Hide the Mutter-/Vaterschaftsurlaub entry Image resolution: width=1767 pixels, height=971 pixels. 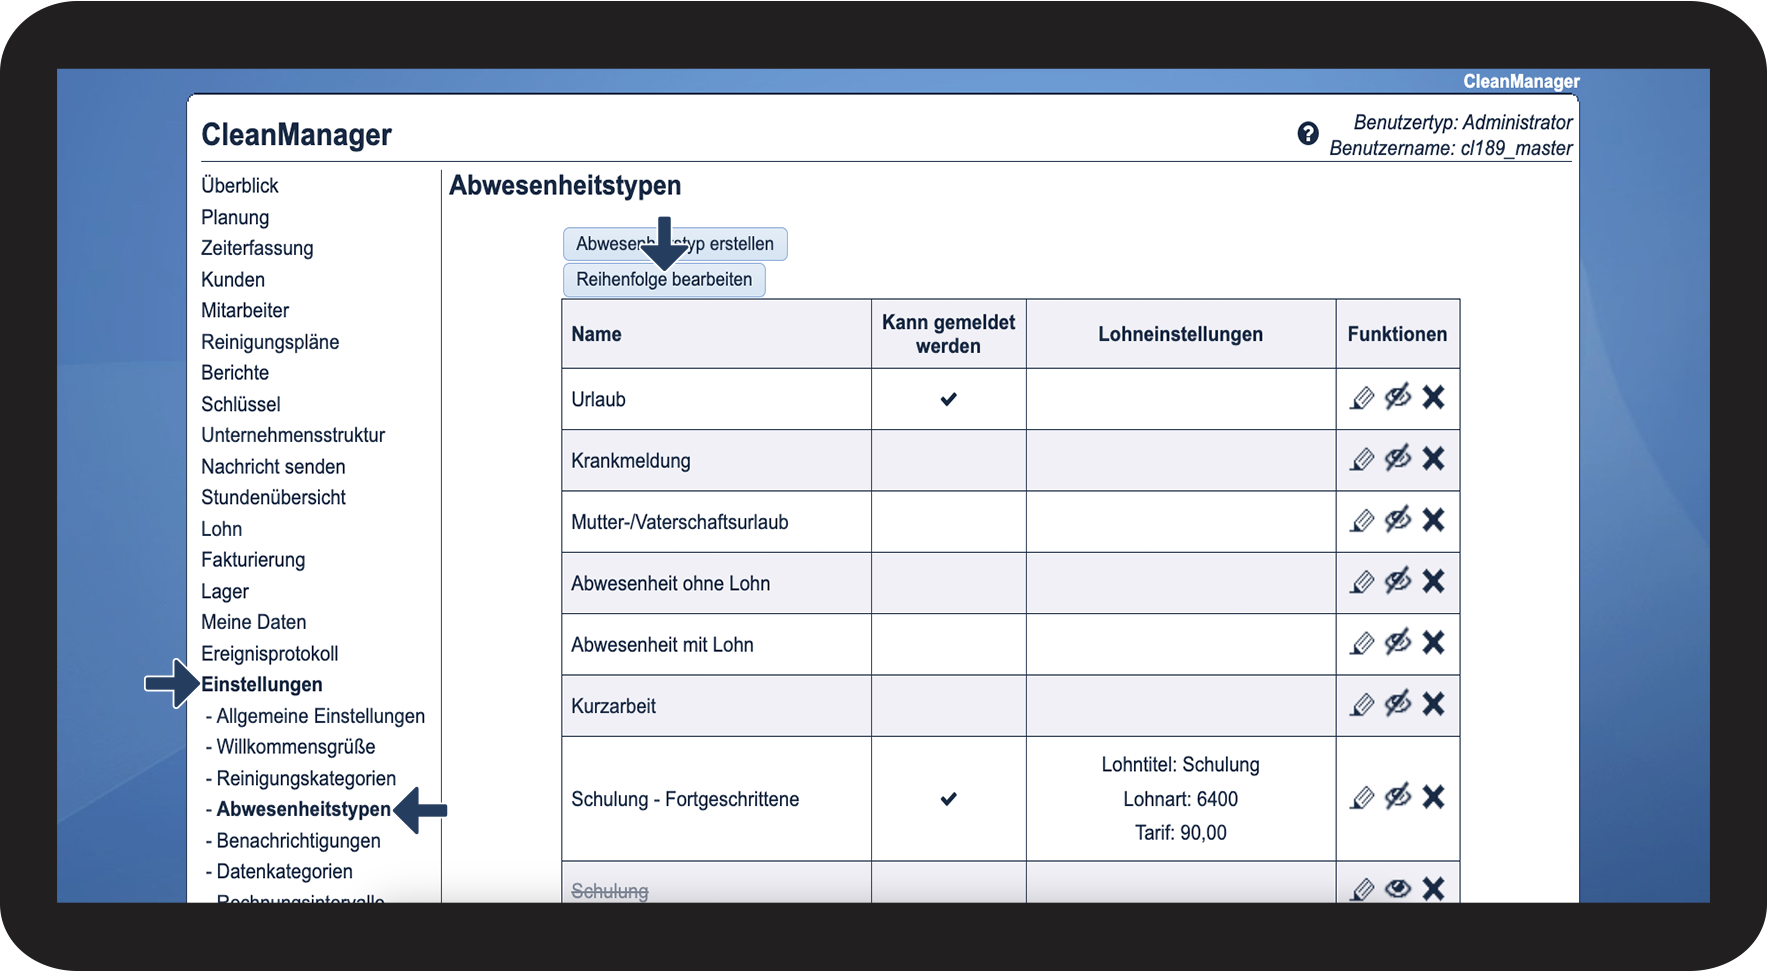1398,520
